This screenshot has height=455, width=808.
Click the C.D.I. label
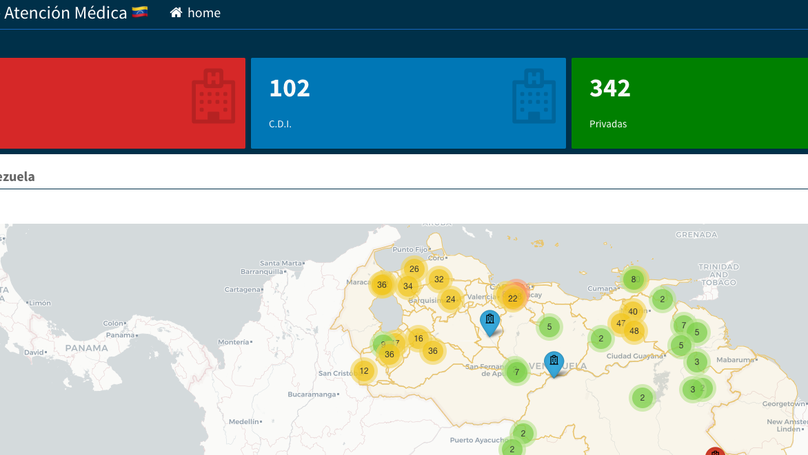[280, 124]
